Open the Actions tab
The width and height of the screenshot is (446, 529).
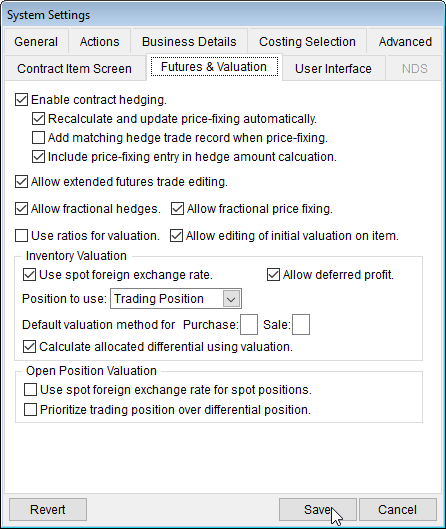100,41
